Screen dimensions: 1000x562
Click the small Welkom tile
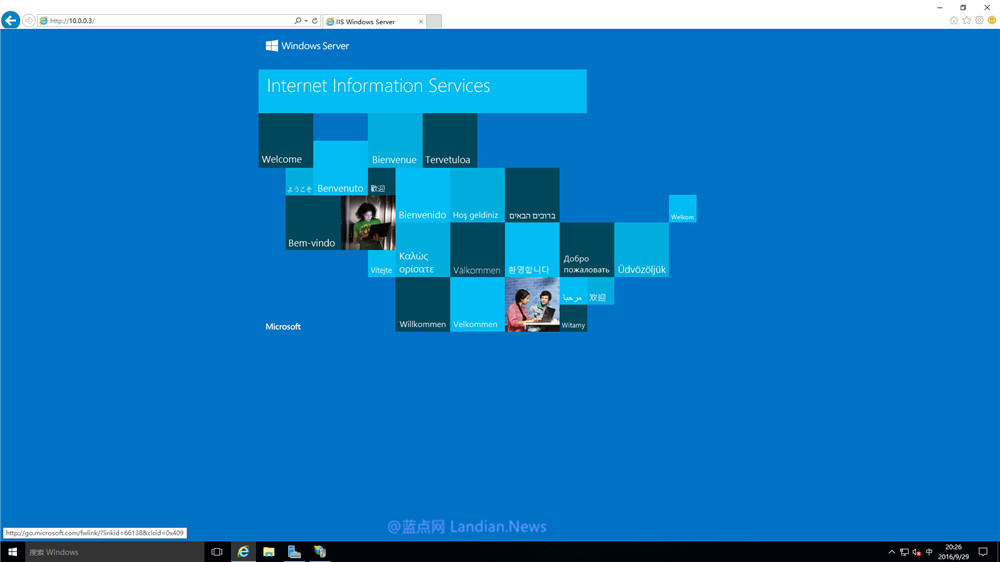coord(682,209)
